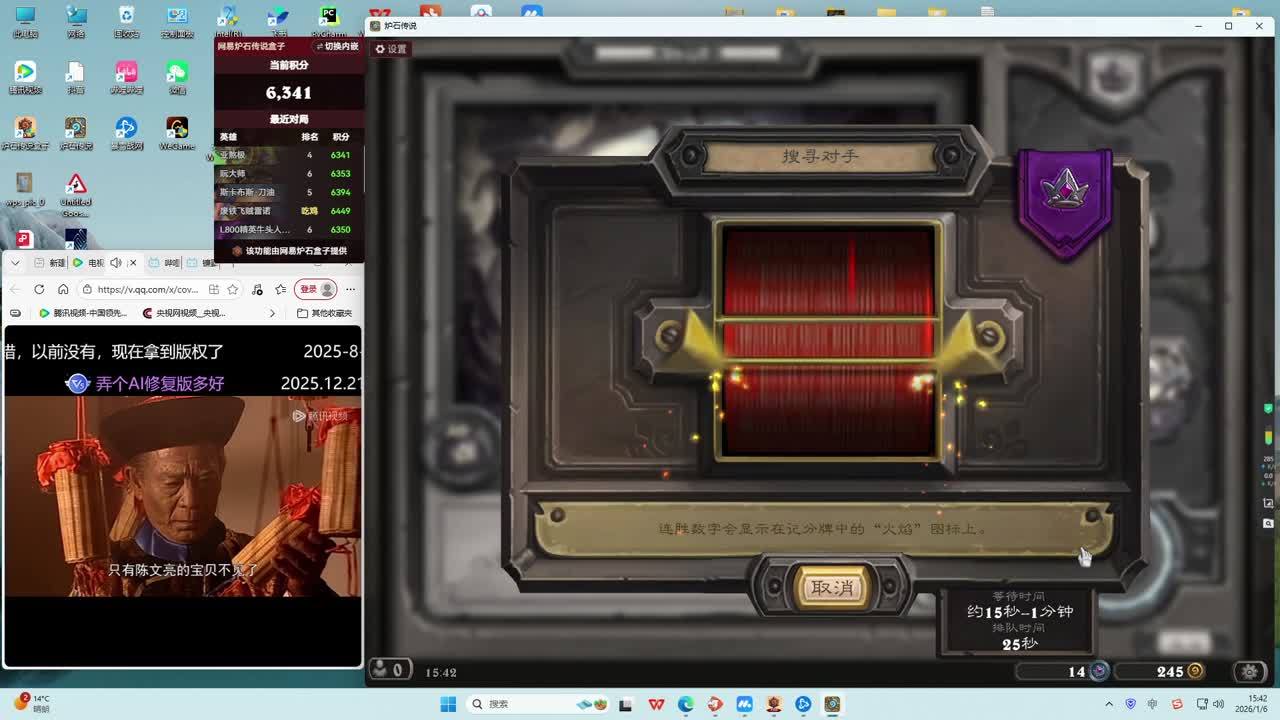
Task: Open the Windows Start menu
Action: pyautogui.click(x=447, y=704)
